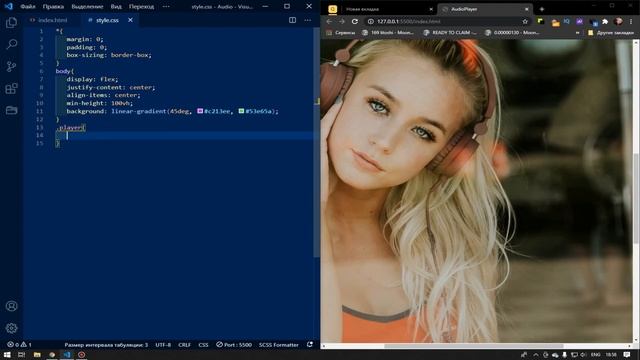Open the Файл menu
Viewport: 640px width, 360px height.
(x=28, y=7)
